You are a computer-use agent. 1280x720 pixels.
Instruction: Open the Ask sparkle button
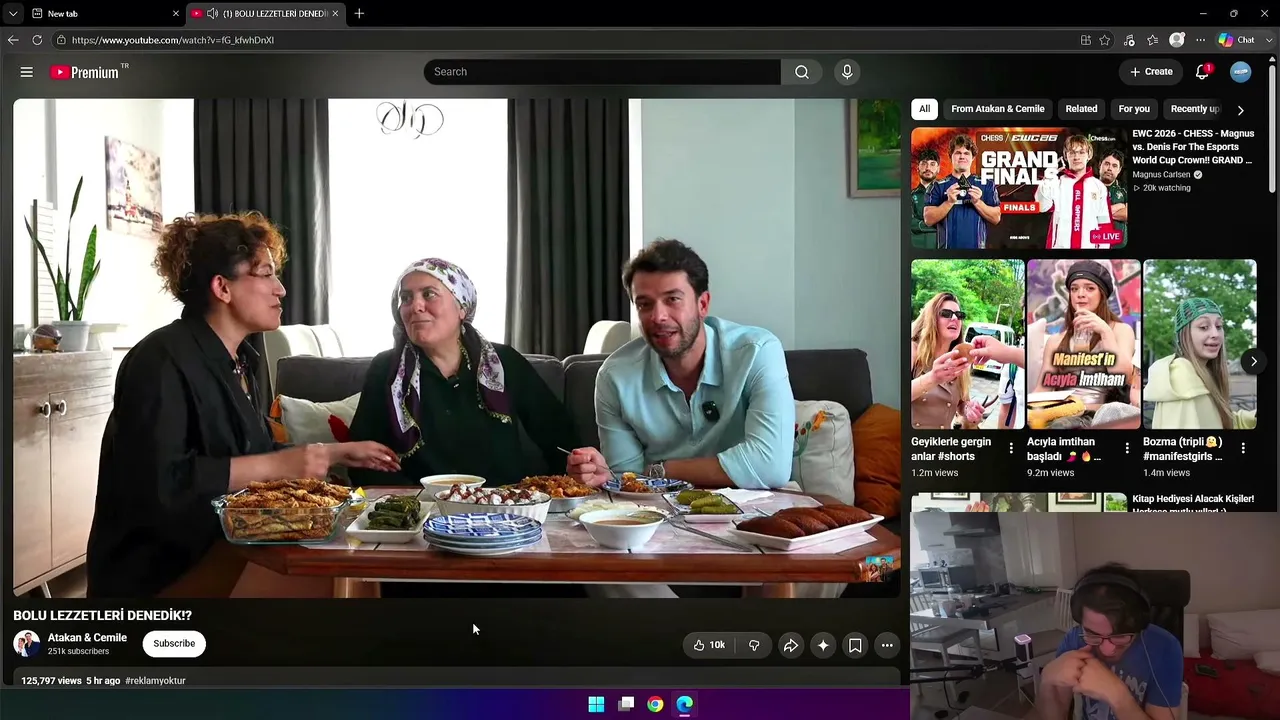point(823,645)
